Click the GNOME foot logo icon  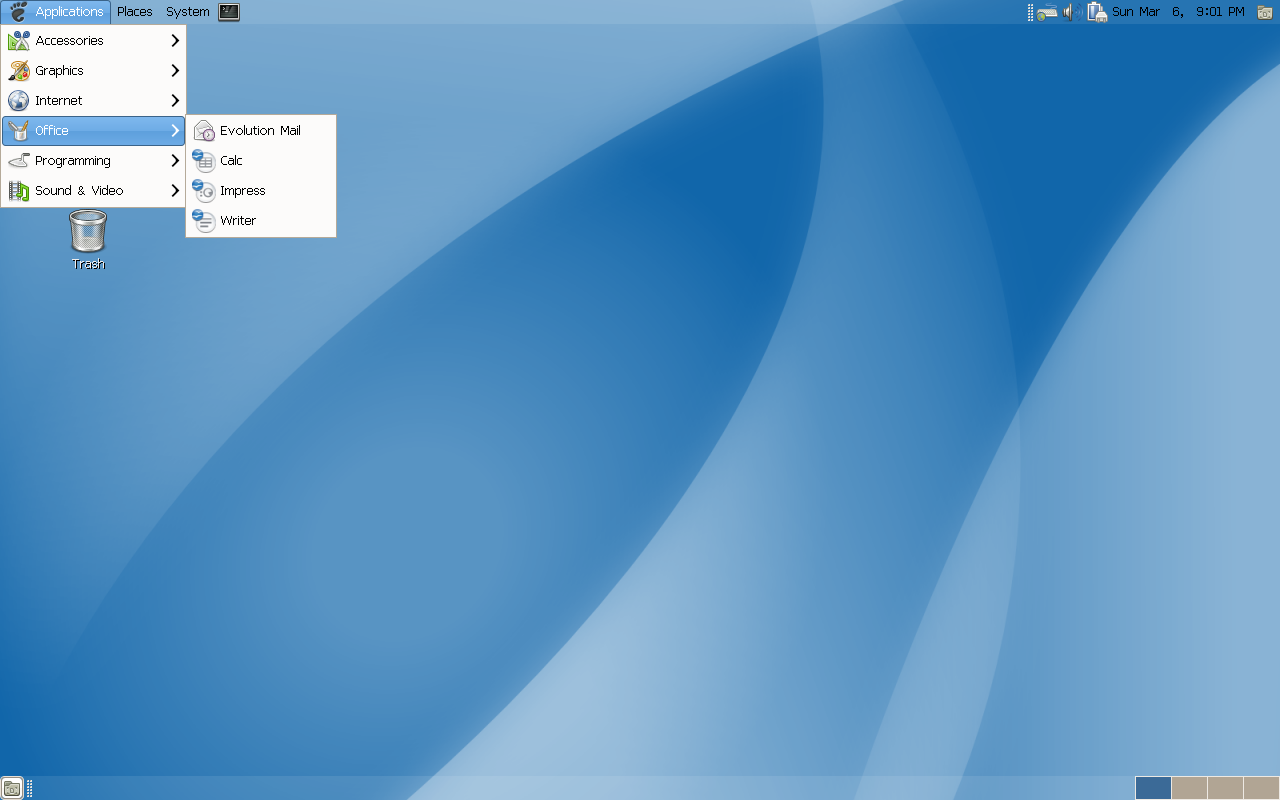(x=18, y=12)
